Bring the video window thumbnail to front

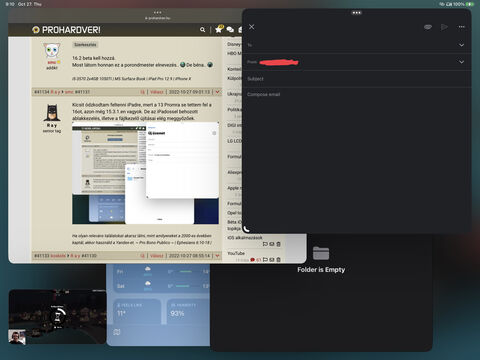tap(57, 317)
